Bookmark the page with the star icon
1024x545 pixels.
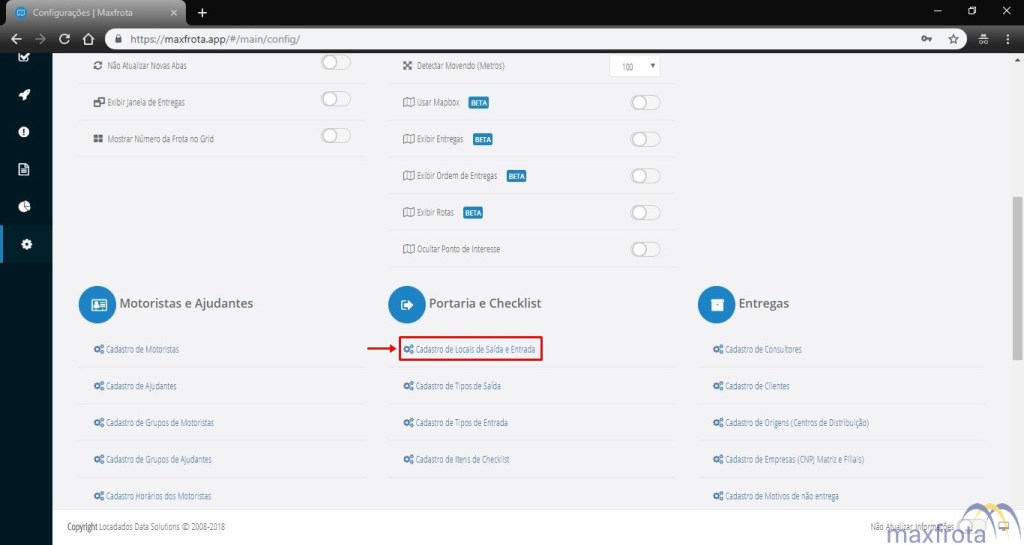[x=953, y=39]
